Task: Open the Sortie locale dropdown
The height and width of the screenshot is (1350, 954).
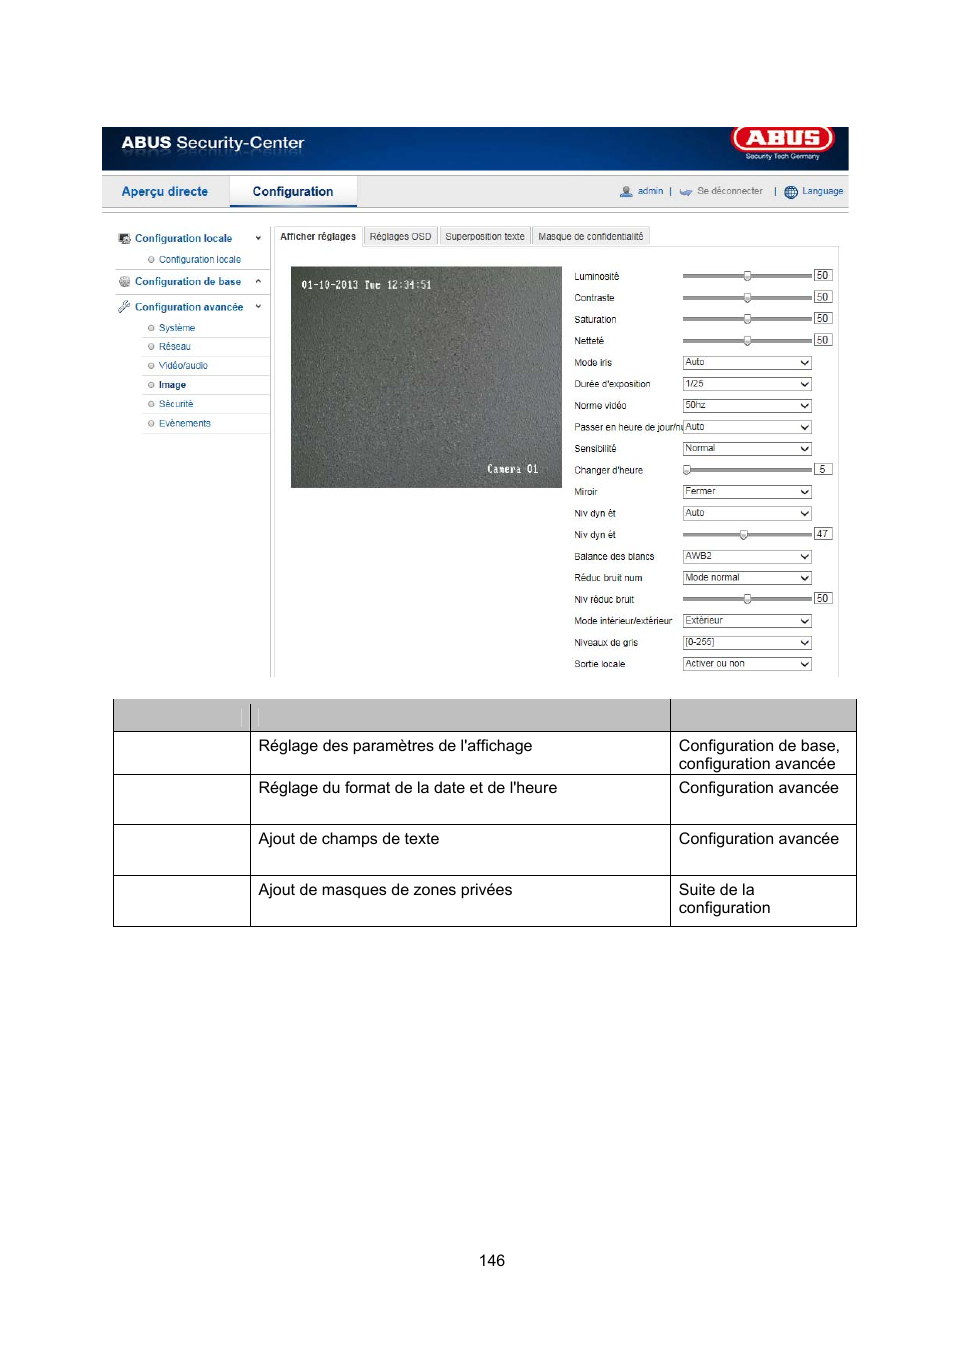Action: [747, 664]
